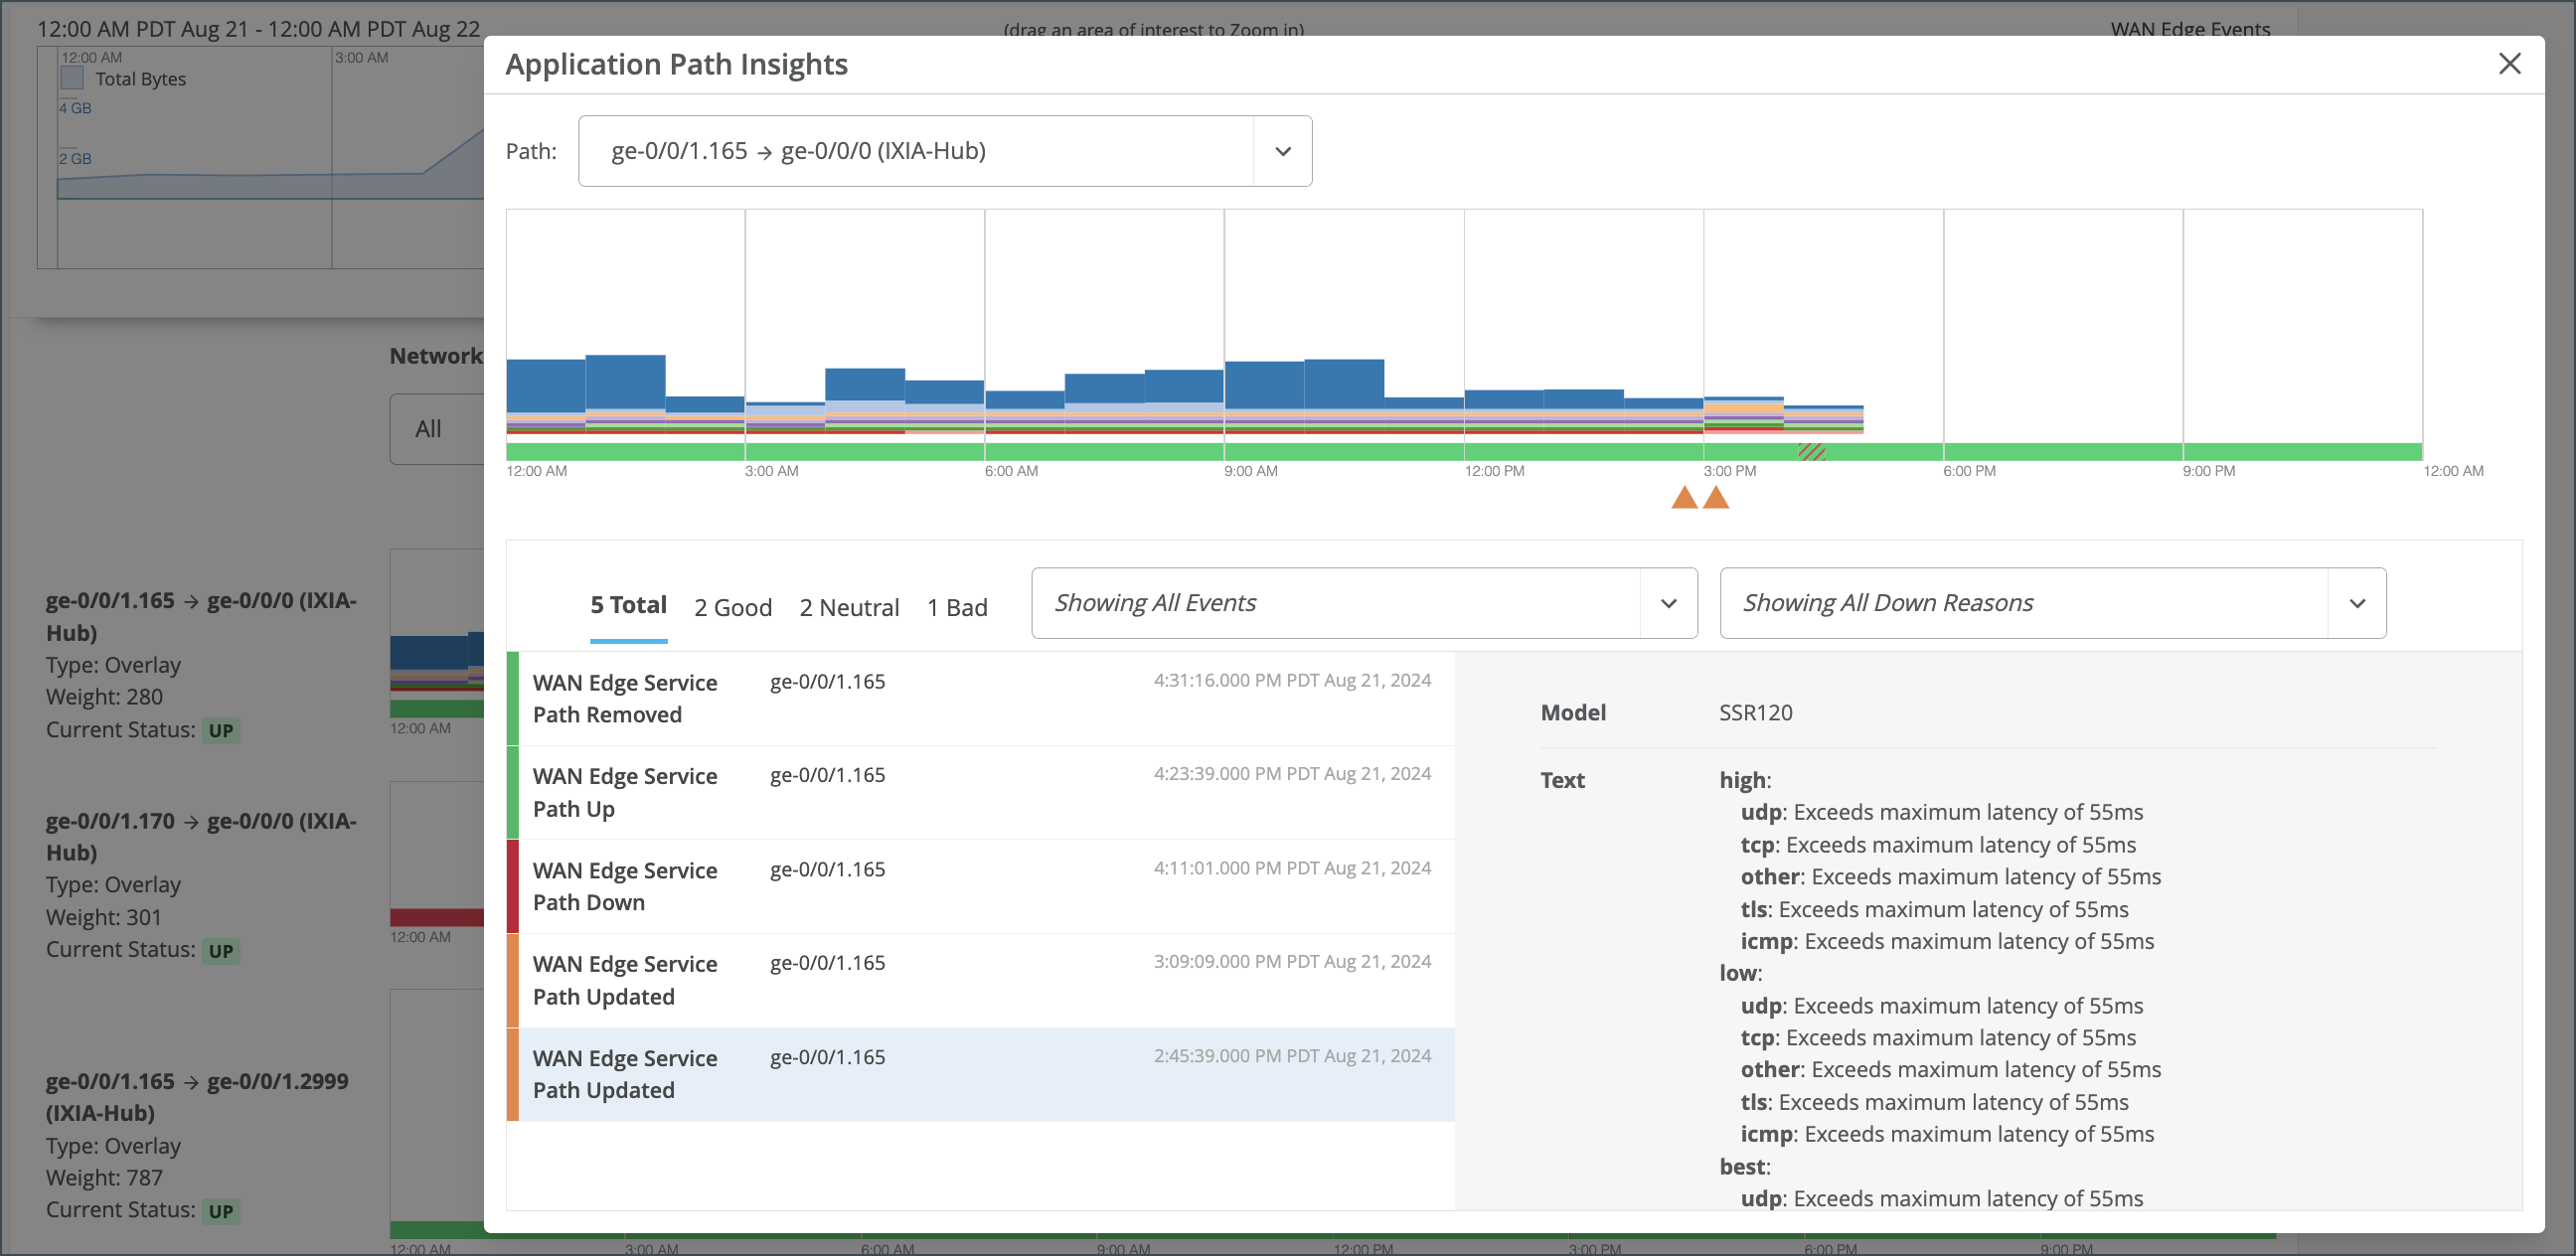Switch to the 2 Good tab
This screenshot has width=2576, height=1256.
click(733, 607)
